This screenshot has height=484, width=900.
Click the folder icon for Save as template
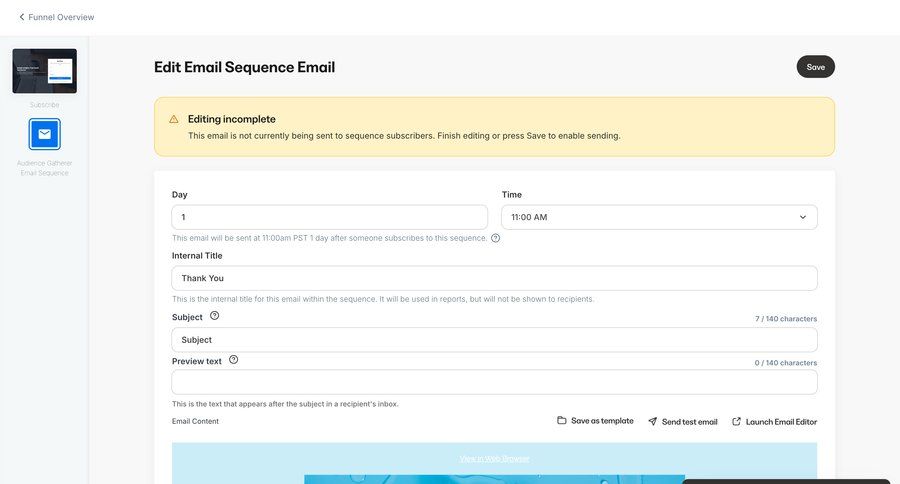point(561,420)
